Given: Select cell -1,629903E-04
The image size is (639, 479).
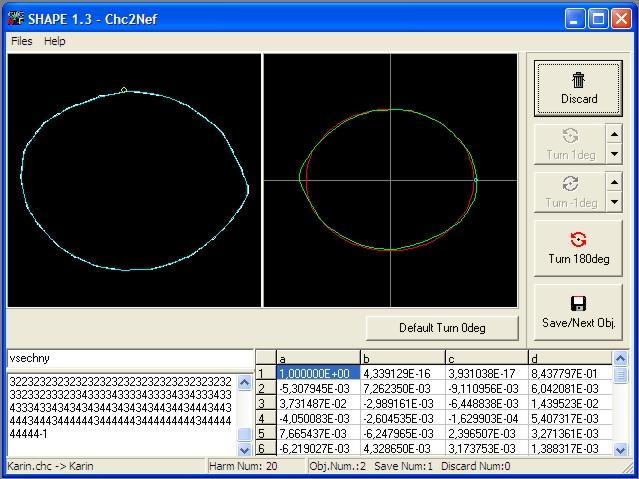Looking at the screenshot, I should (487, 419).
